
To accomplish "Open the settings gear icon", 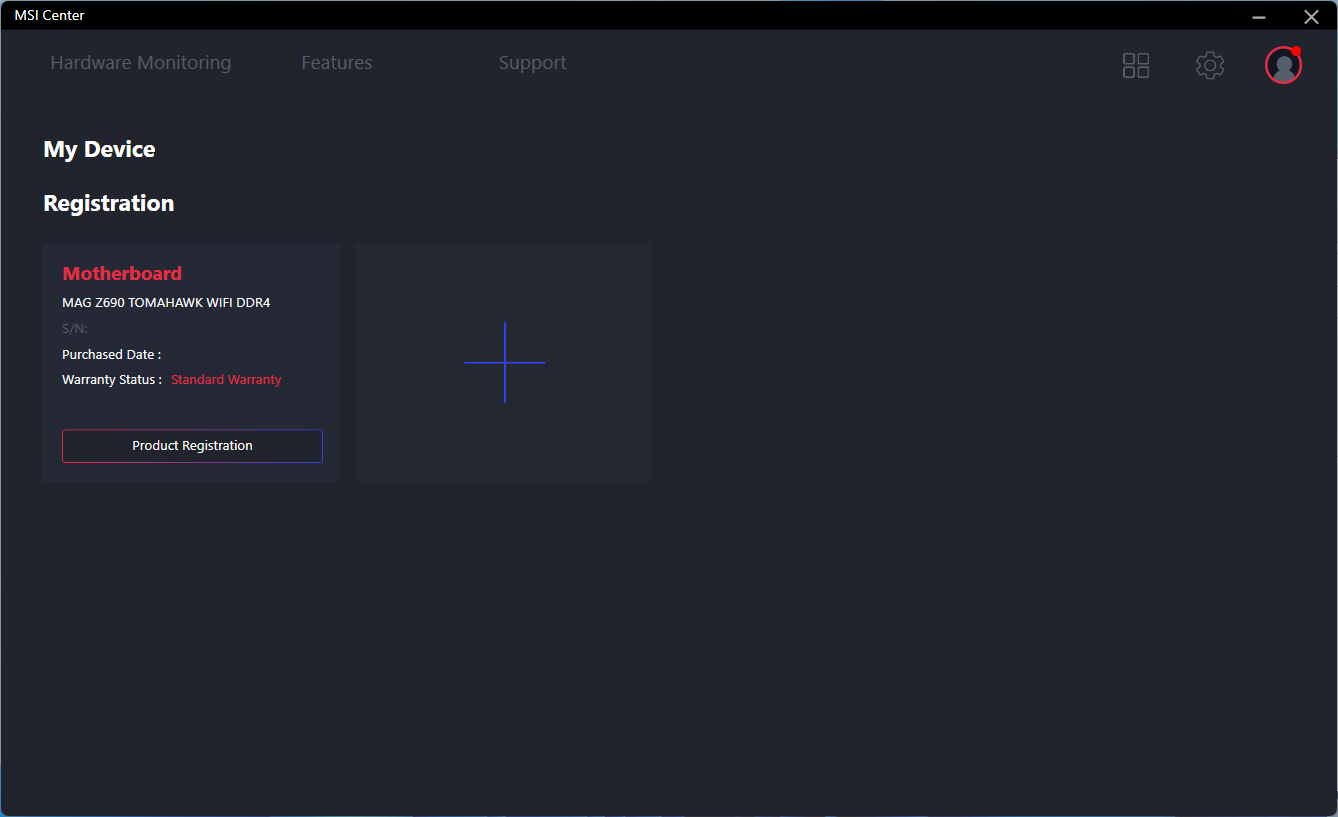I will [x=1210, y=66].
